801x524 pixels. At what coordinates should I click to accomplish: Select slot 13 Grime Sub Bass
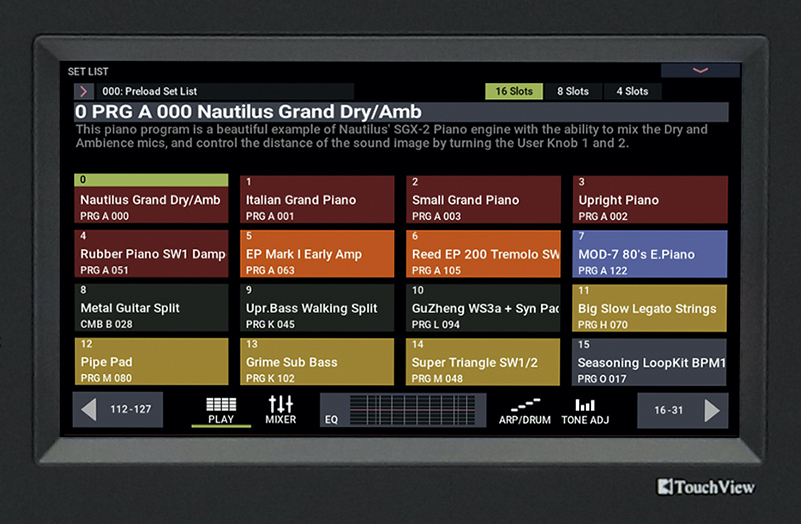pyautogui.click(x=317, y=362)
